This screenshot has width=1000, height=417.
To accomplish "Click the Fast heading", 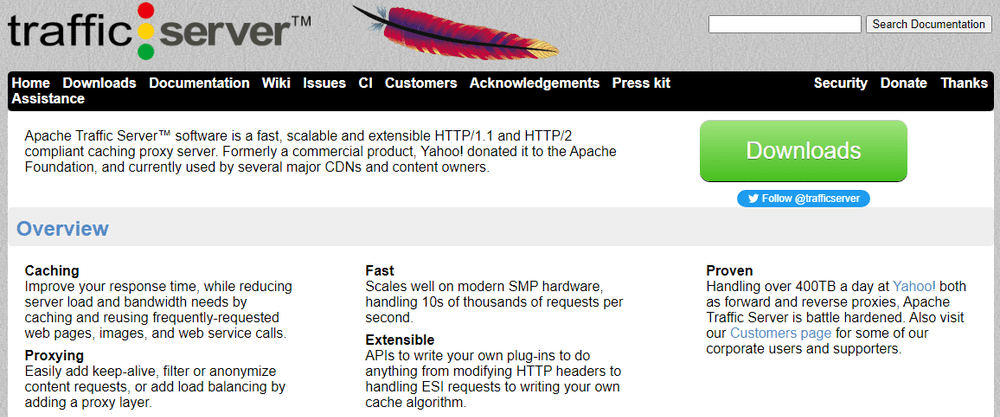I will 379,270.
